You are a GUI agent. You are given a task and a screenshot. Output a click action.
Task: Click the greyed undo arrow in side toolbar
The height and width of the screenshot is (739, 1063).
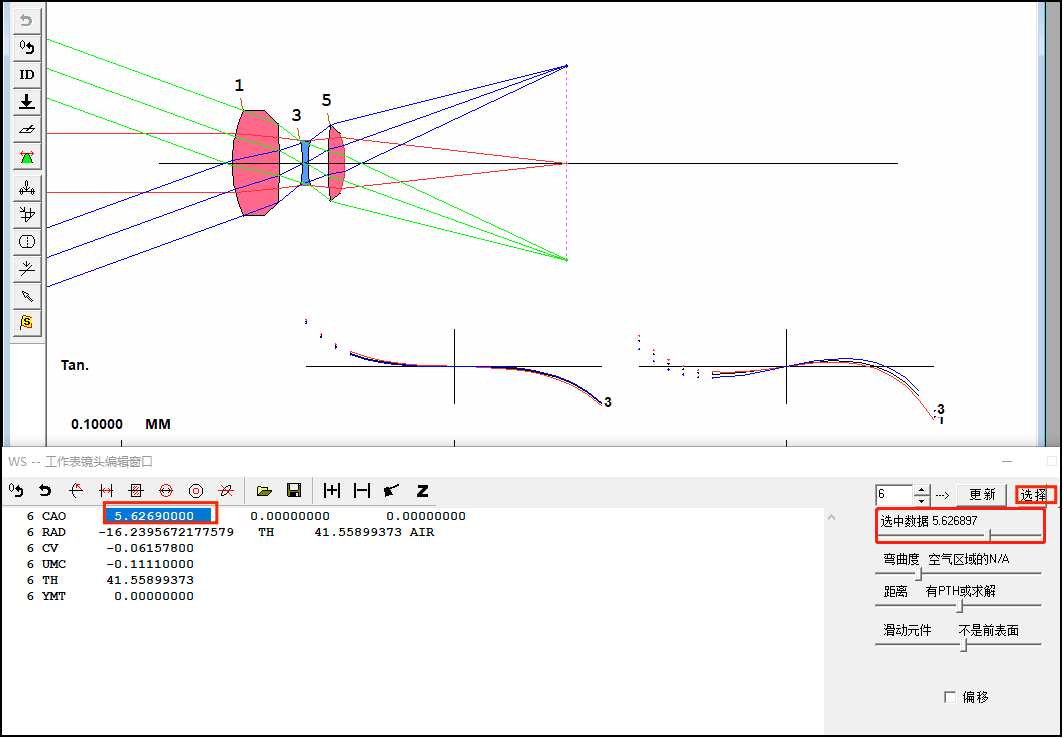pyautogui.click(x=26, y=20)
